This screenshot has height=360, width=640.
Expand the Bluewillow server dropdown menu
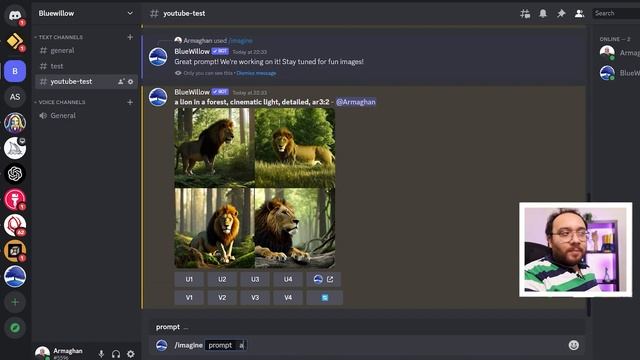point(130,13)
